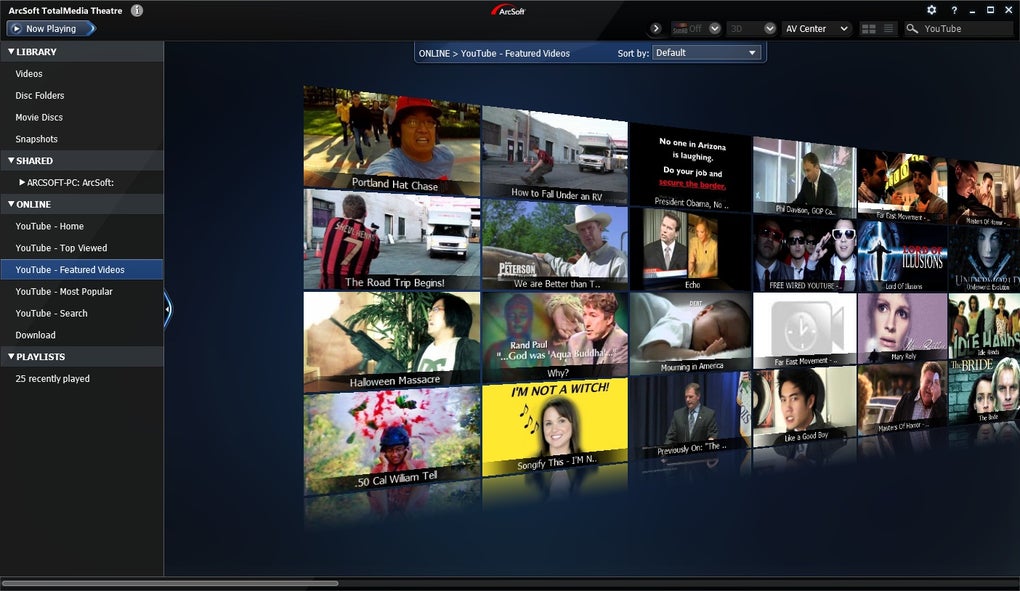Click the Now Playing button
Image resolution: width=1020 pixels, height=591 pixels.
51,29
